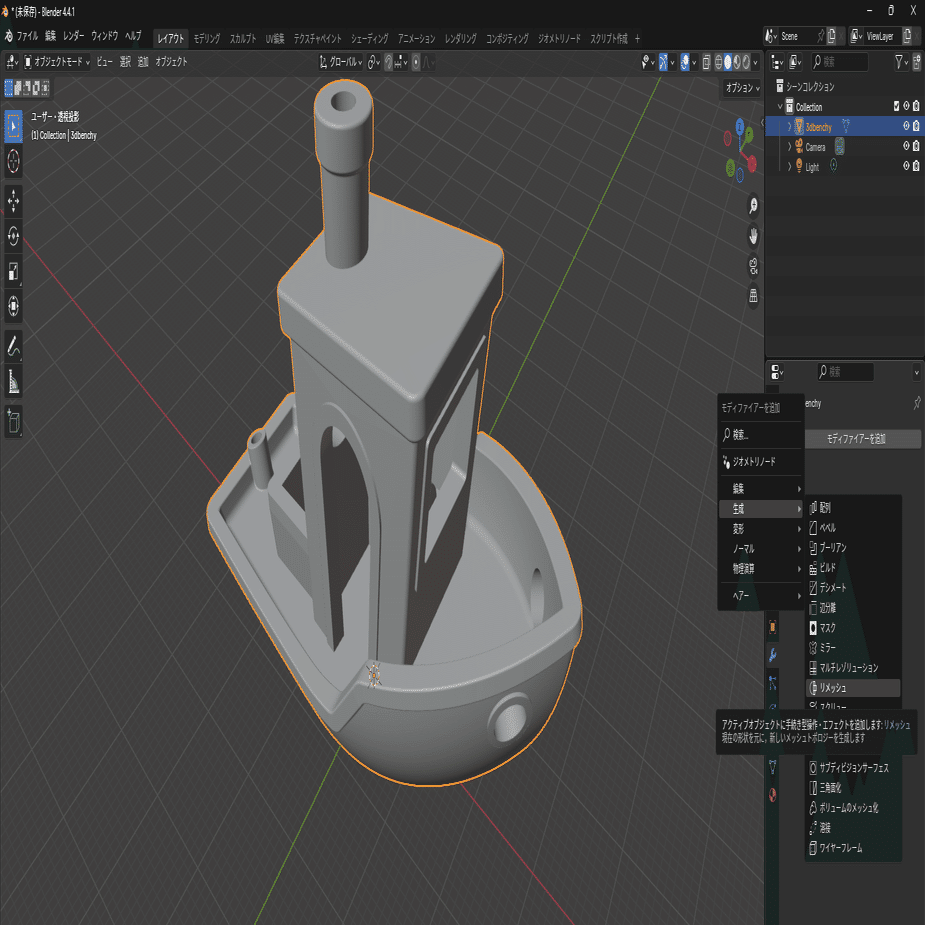
Task: Select the Move tool
Action: [x=13, y=201]
